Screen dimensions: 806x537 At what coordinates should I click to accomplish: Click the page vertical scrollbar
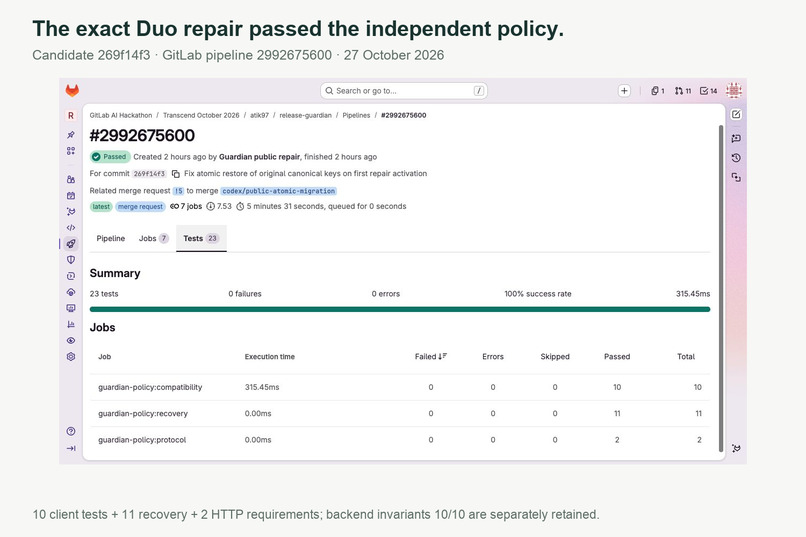pos(721,288)
